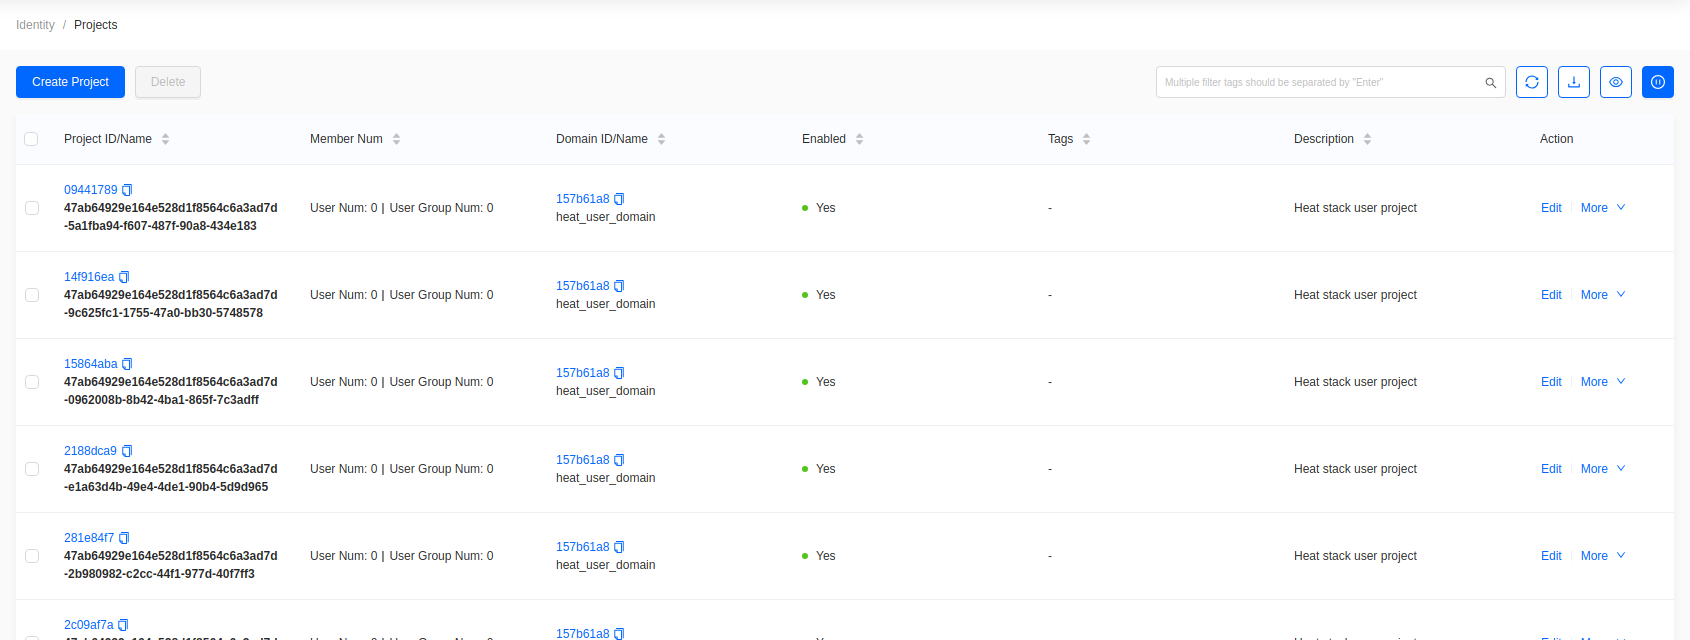Viewport: 1690px width, 640px height.
Task: Go to Identity breadcrumb
Action: click(x=35, y=25)
